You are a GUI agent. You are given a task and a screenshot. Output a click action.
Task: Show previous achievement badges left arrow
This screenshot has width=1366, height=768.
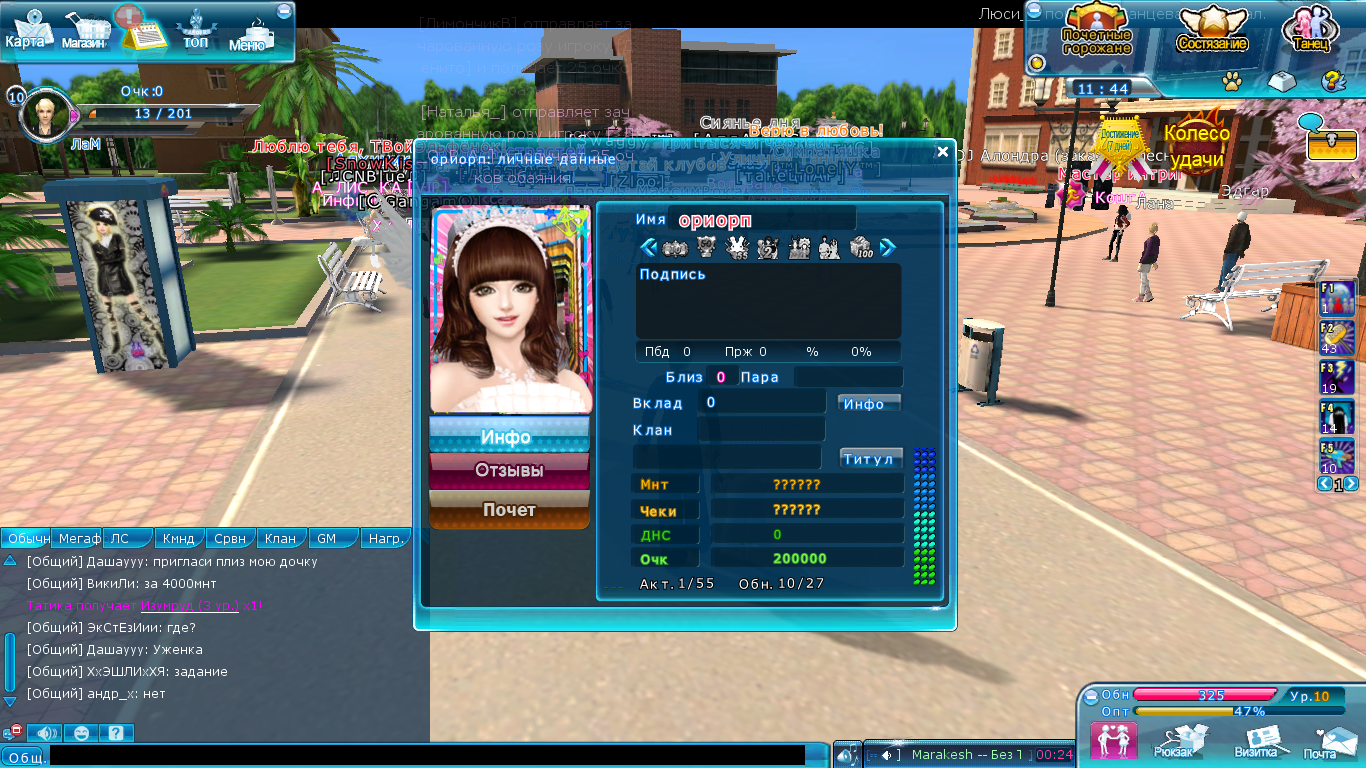pos(649,247)
